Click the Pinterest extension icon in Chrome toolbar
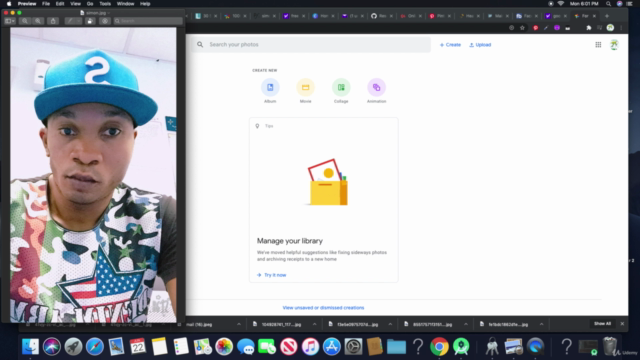The image size is (640, 360). click(x=536, y=28)
